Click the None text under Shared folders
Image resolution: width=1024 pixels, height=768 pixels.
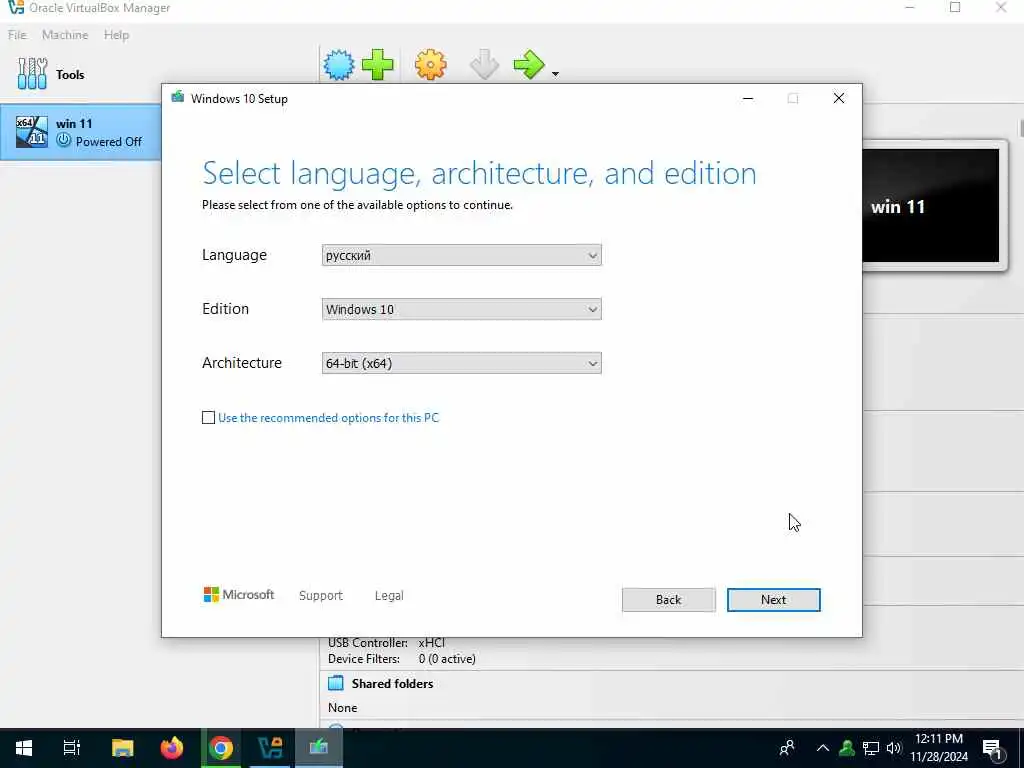click(342, 708)
